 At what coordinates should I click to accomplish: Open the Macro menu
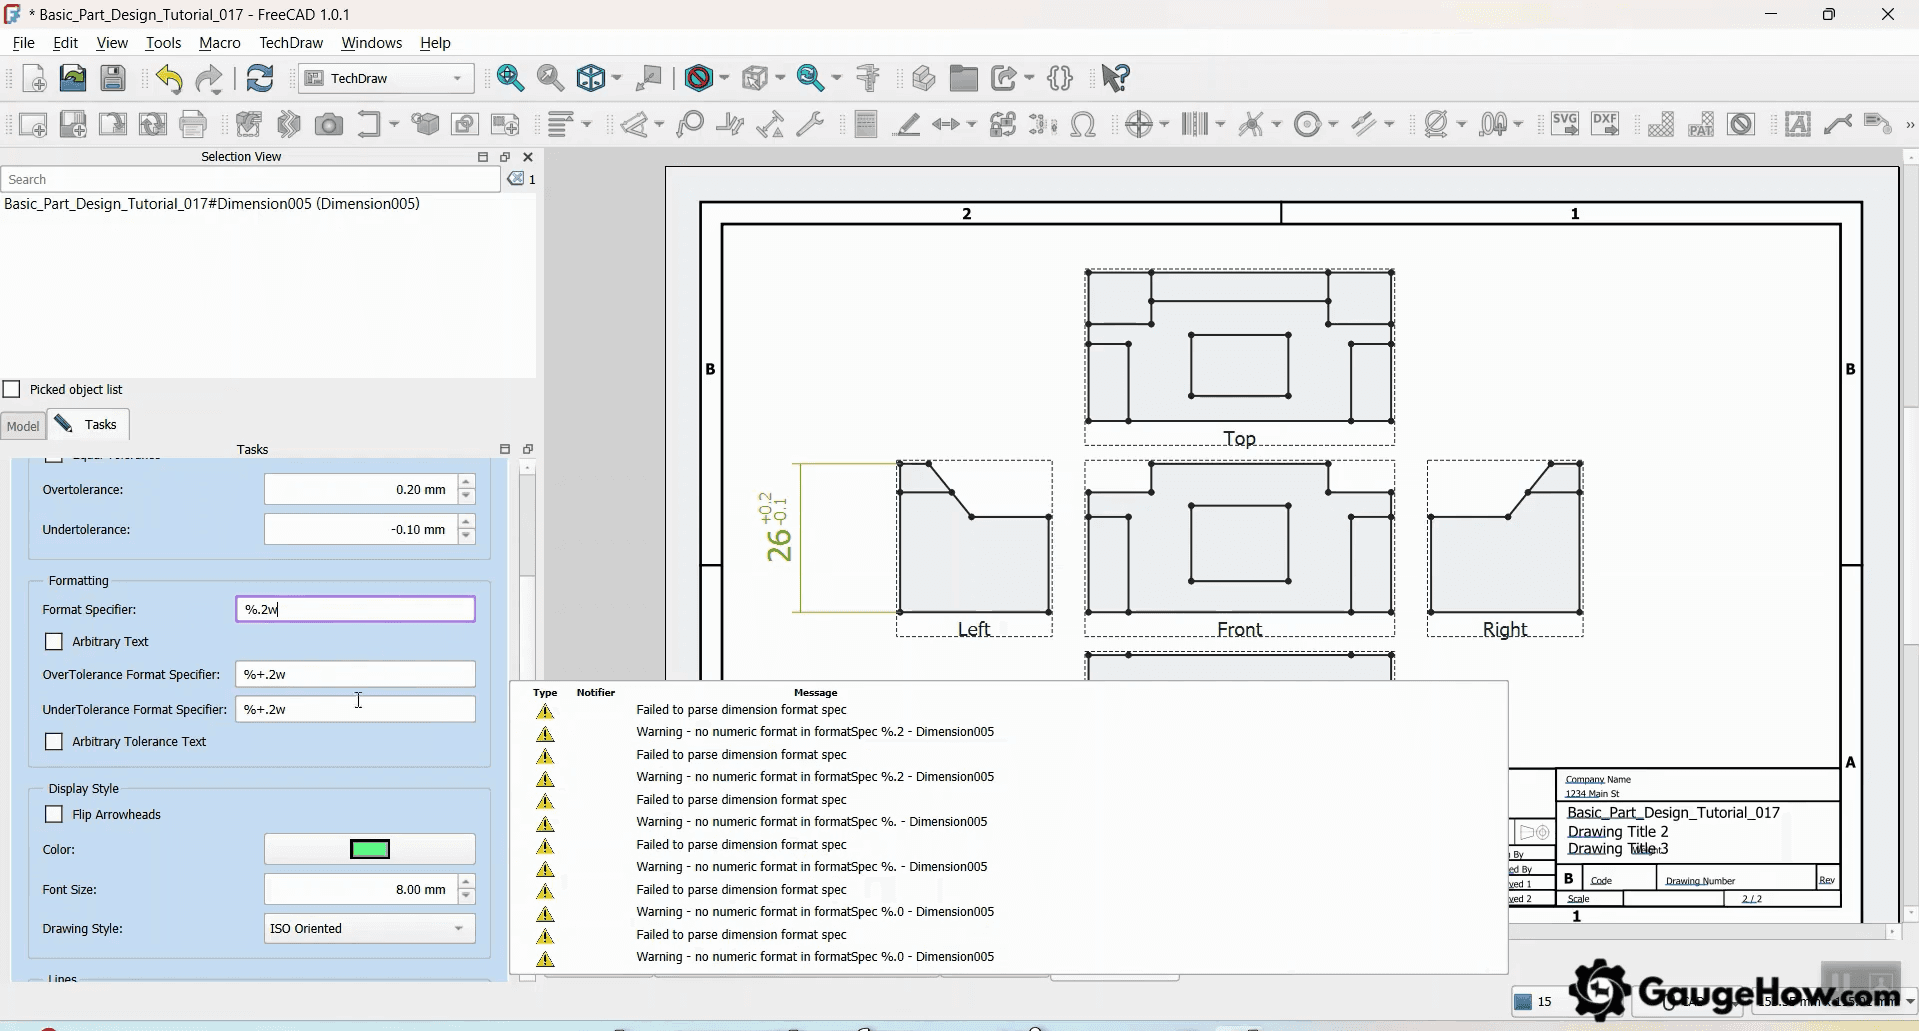point(219,42)
